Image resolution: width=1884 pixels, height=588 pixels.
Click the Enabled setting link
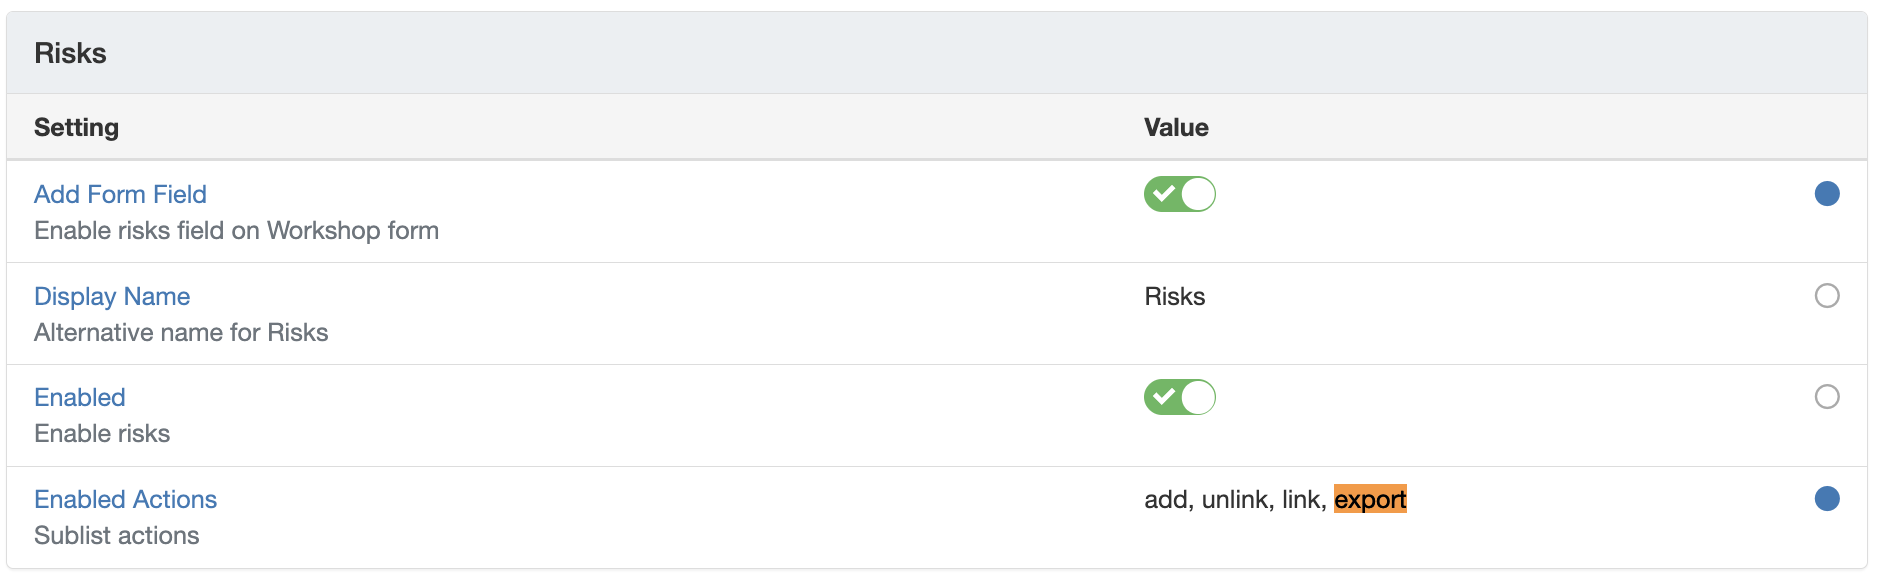[80, 397]
